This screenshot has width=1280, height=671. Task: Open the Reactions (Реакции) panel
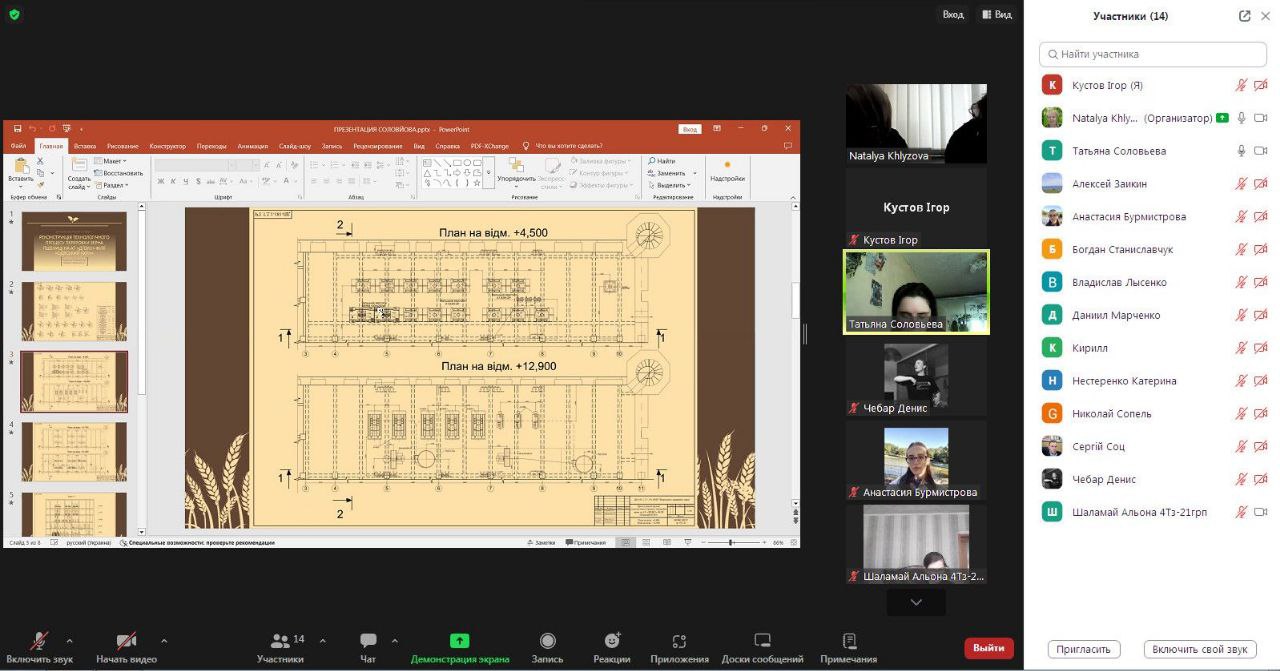pyautogui.click(x=611, y=642)
